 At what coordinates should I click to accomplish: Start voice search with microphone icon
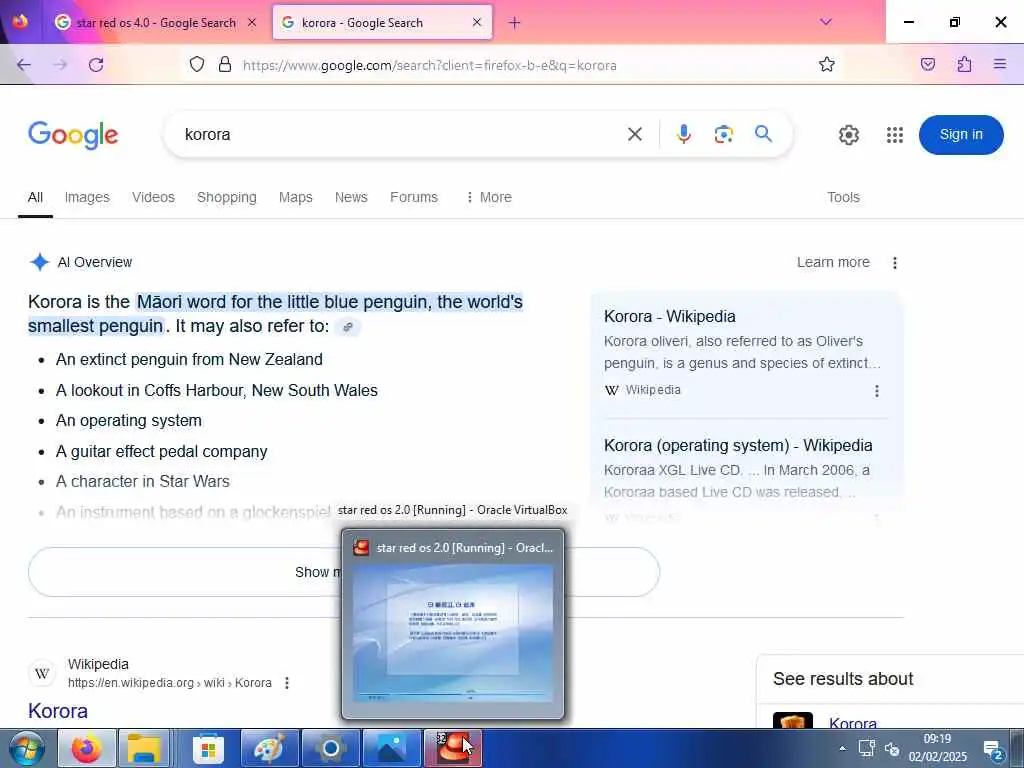pos(684,134)
